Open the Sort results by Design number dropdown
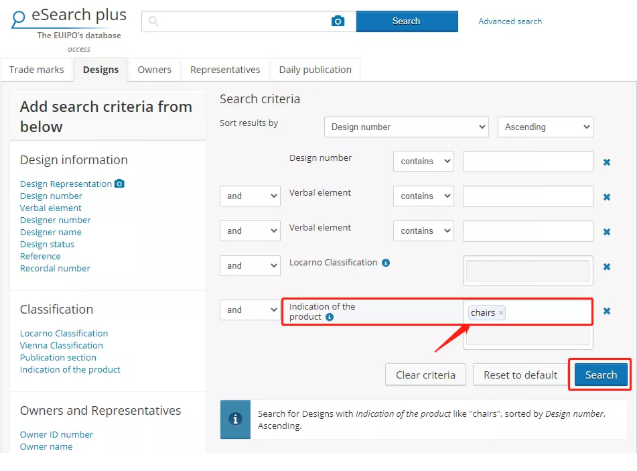 (x=405, y=127)
